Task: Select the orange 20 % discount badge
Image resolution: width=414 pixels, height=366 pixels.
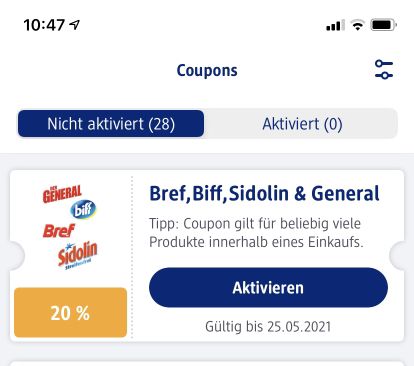Action: [x=70, y=313]
